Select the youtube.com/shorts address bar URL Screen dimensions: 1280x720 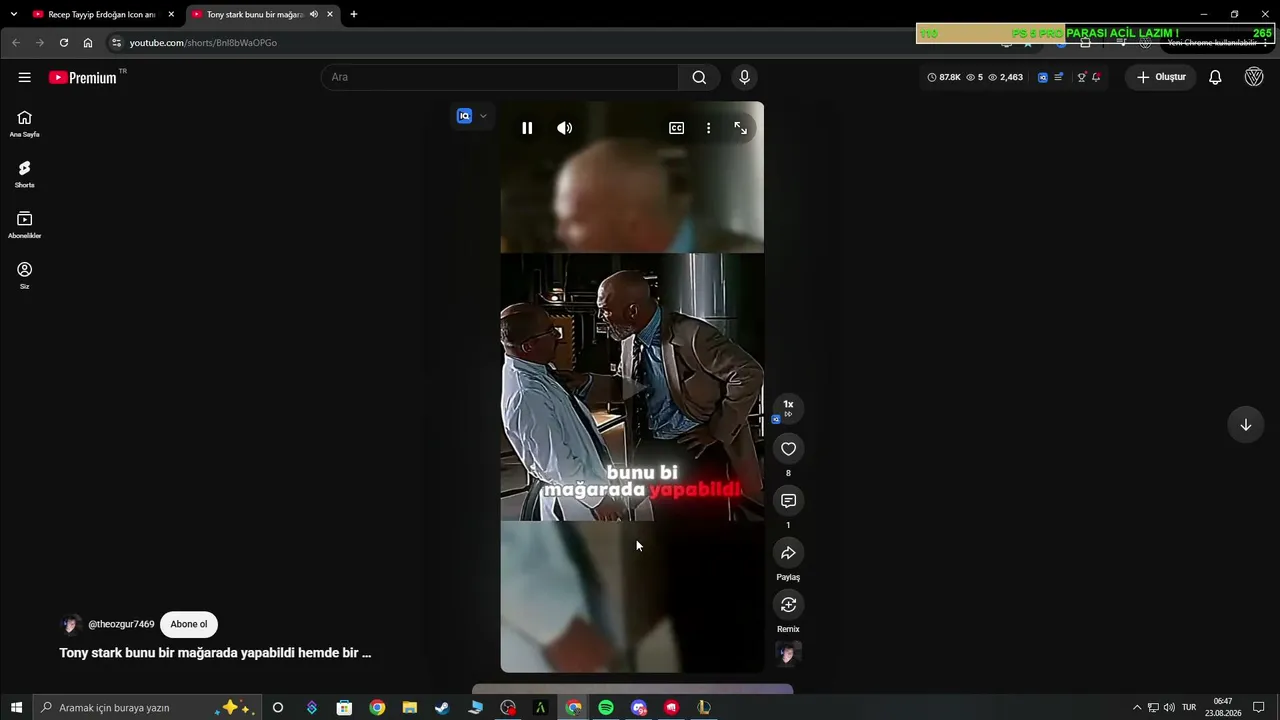pos(203,43)
